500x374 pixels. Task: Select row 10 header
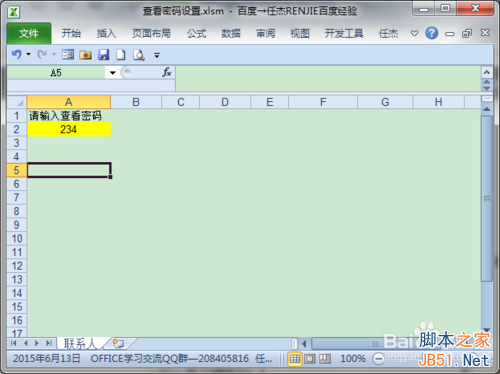(x=17, y=239)
